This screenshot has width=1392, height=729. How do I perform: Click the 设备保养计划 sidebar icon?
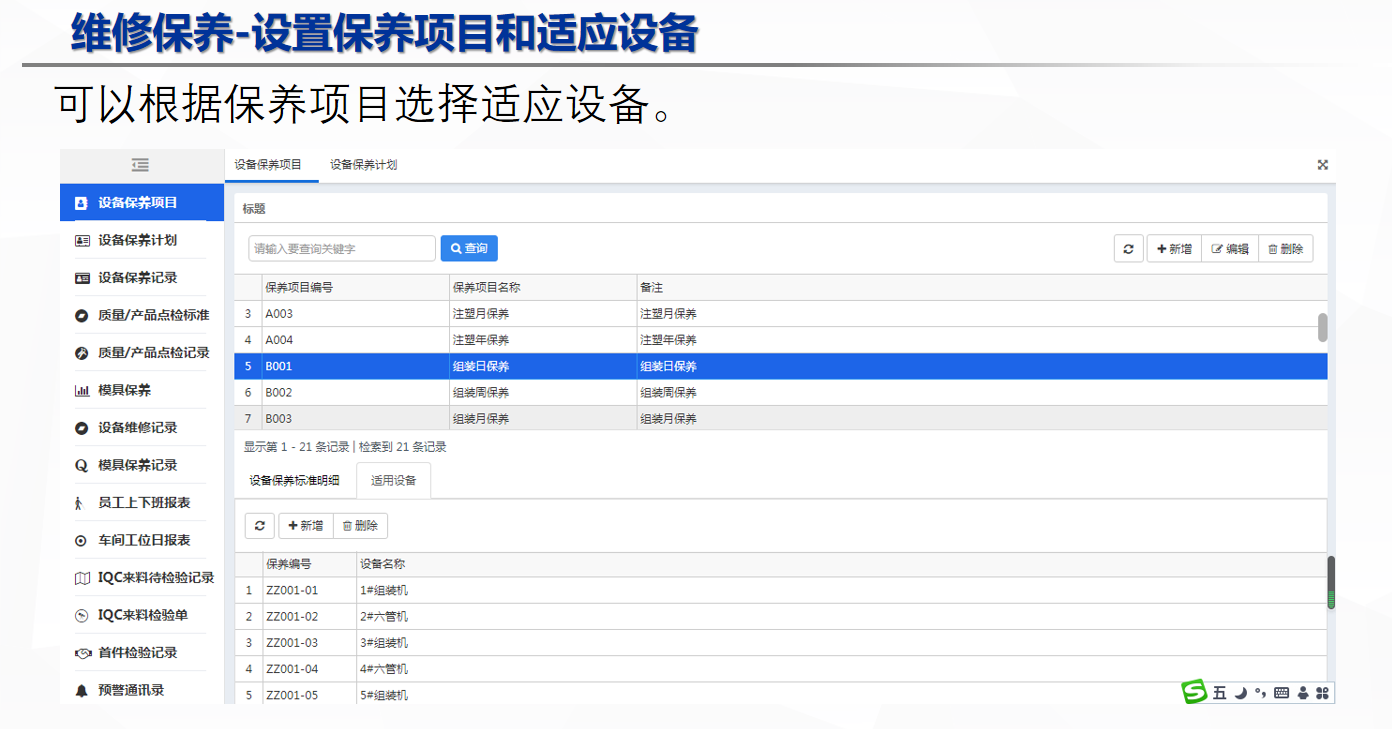click(82, 240)
